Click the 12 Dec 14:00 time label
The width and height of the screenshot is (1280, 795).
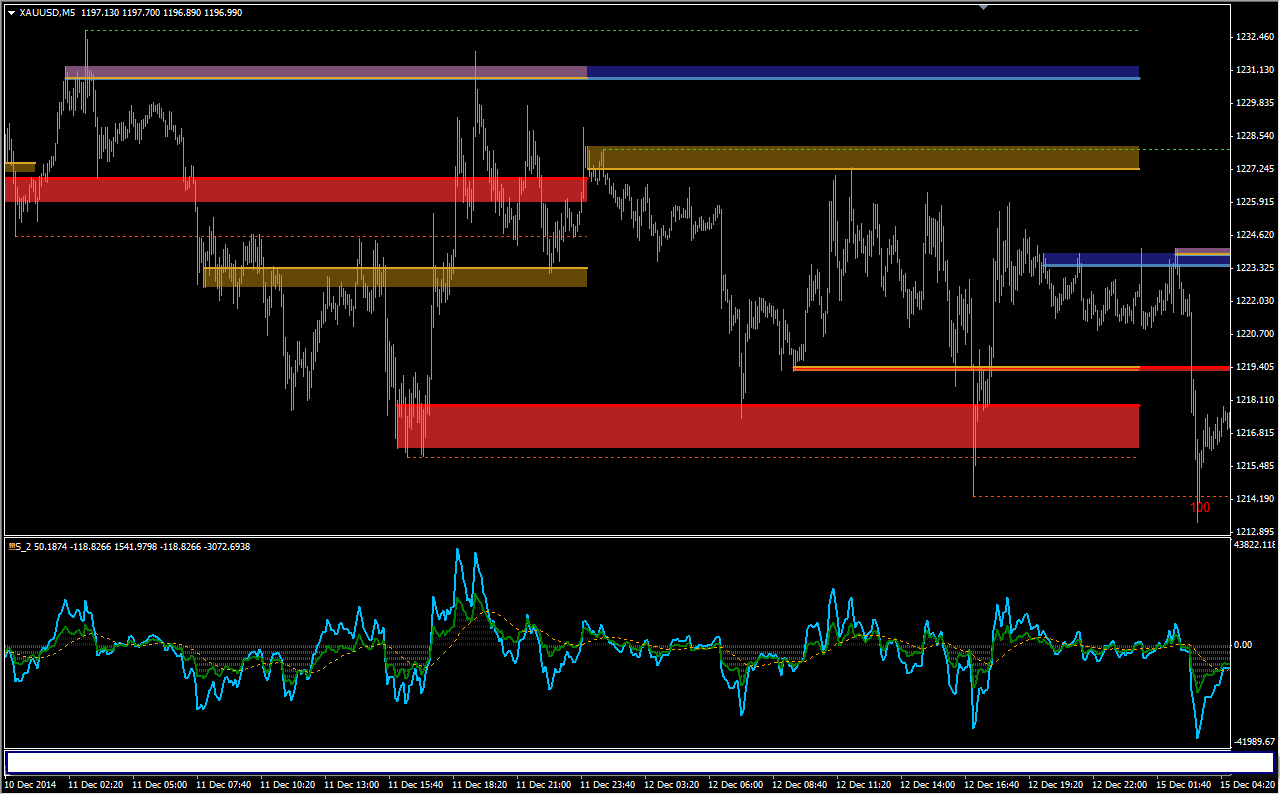tap(927, 785)
